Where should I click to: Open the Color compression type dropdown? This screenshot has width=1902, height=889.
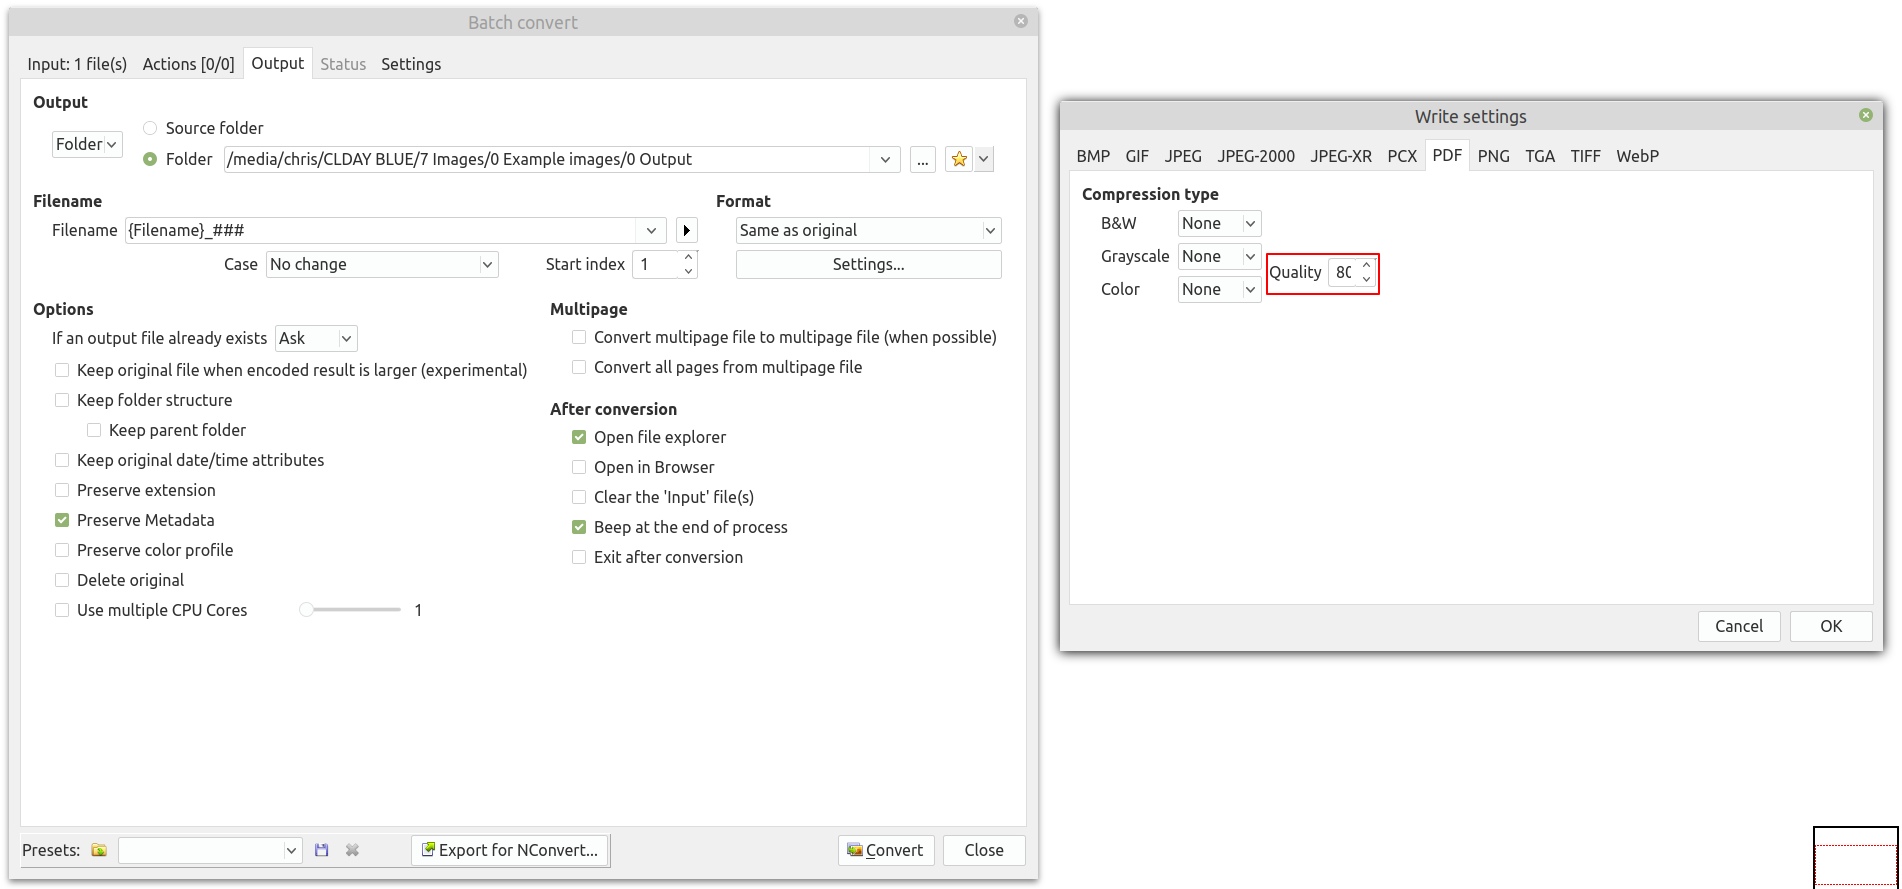click(1218, 289)
